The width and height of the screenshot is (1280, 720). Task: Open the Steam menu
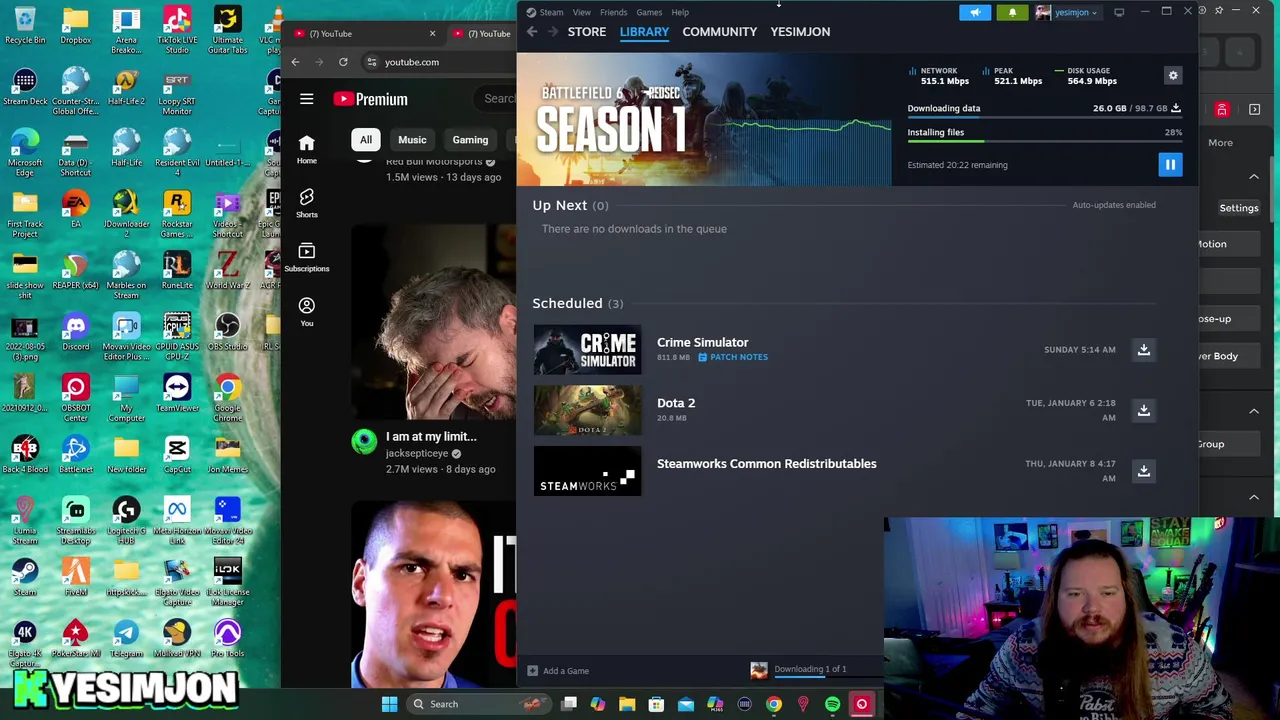tap(551, 12)
